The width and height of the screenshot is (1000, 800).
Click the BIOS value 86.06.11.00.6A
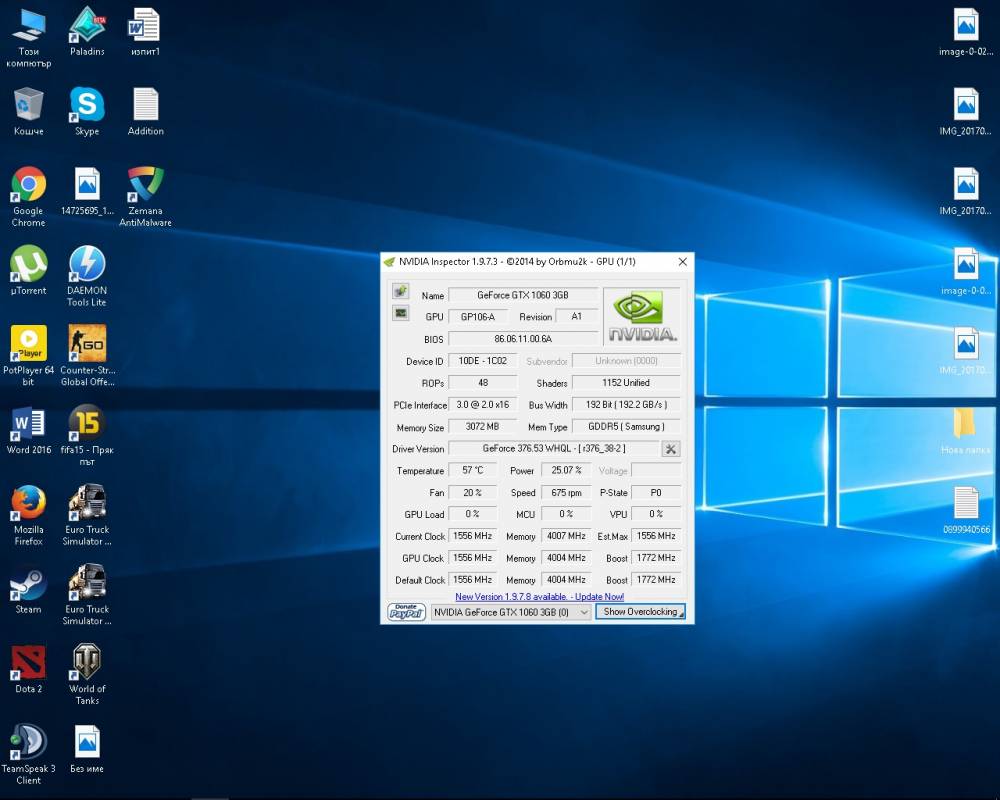pyautogui.click(x=522, y=339)
